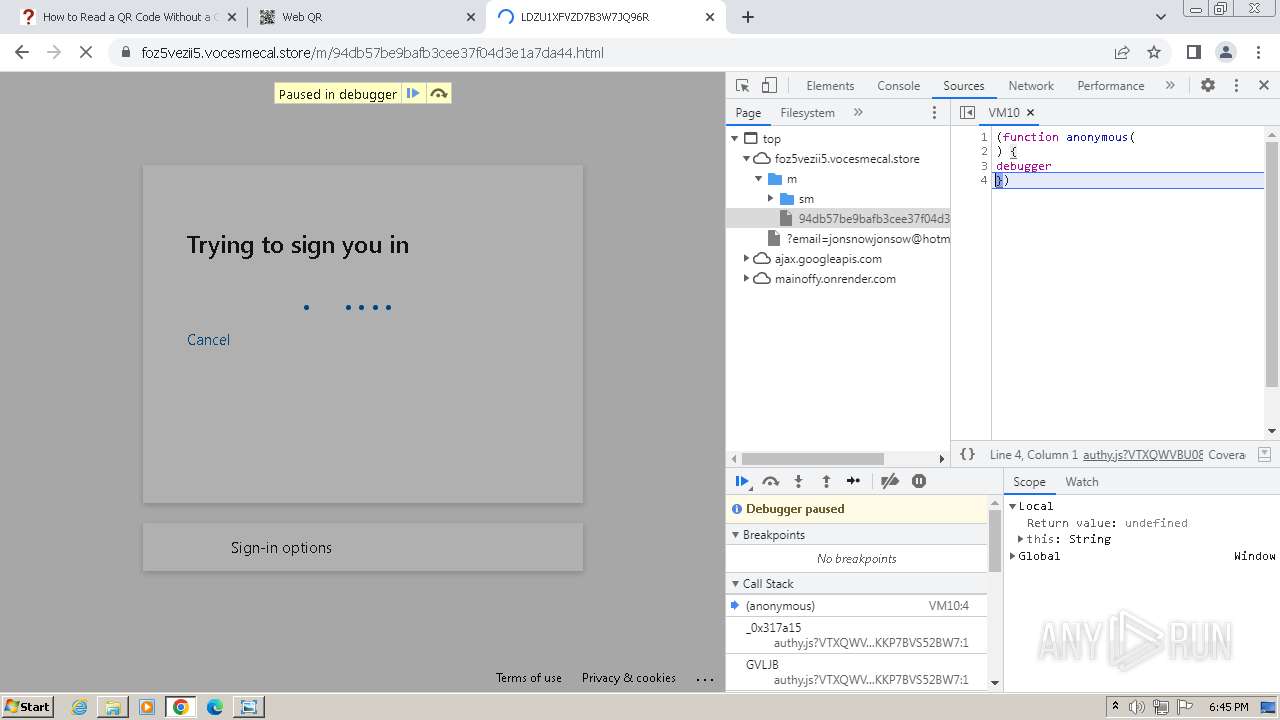Click the Step debugger button
1280x720 pixels.
[x=853, y=481]
